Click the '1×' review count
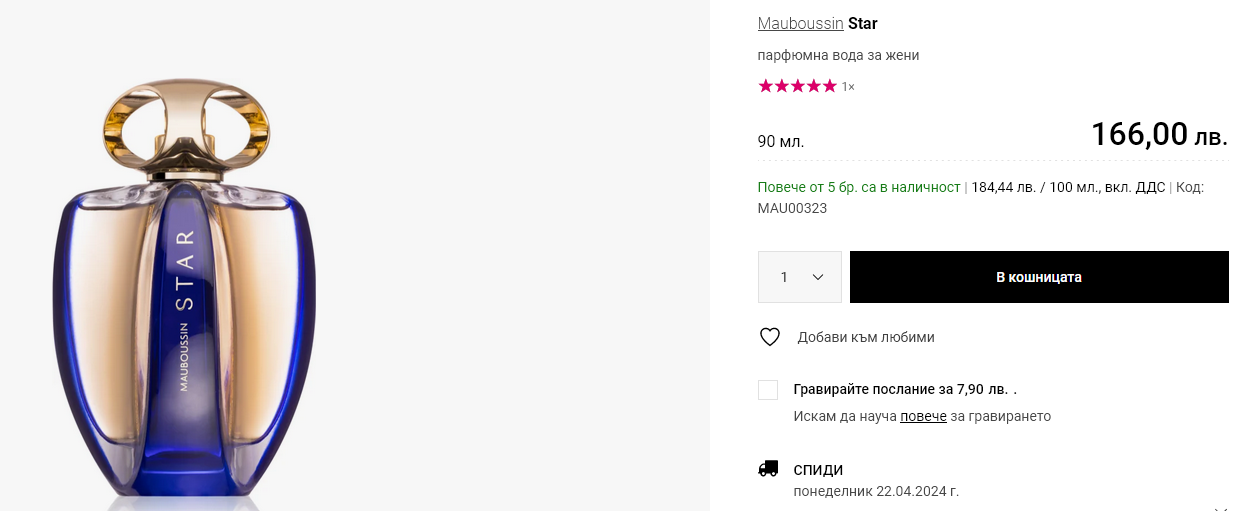 coord(848,87)
